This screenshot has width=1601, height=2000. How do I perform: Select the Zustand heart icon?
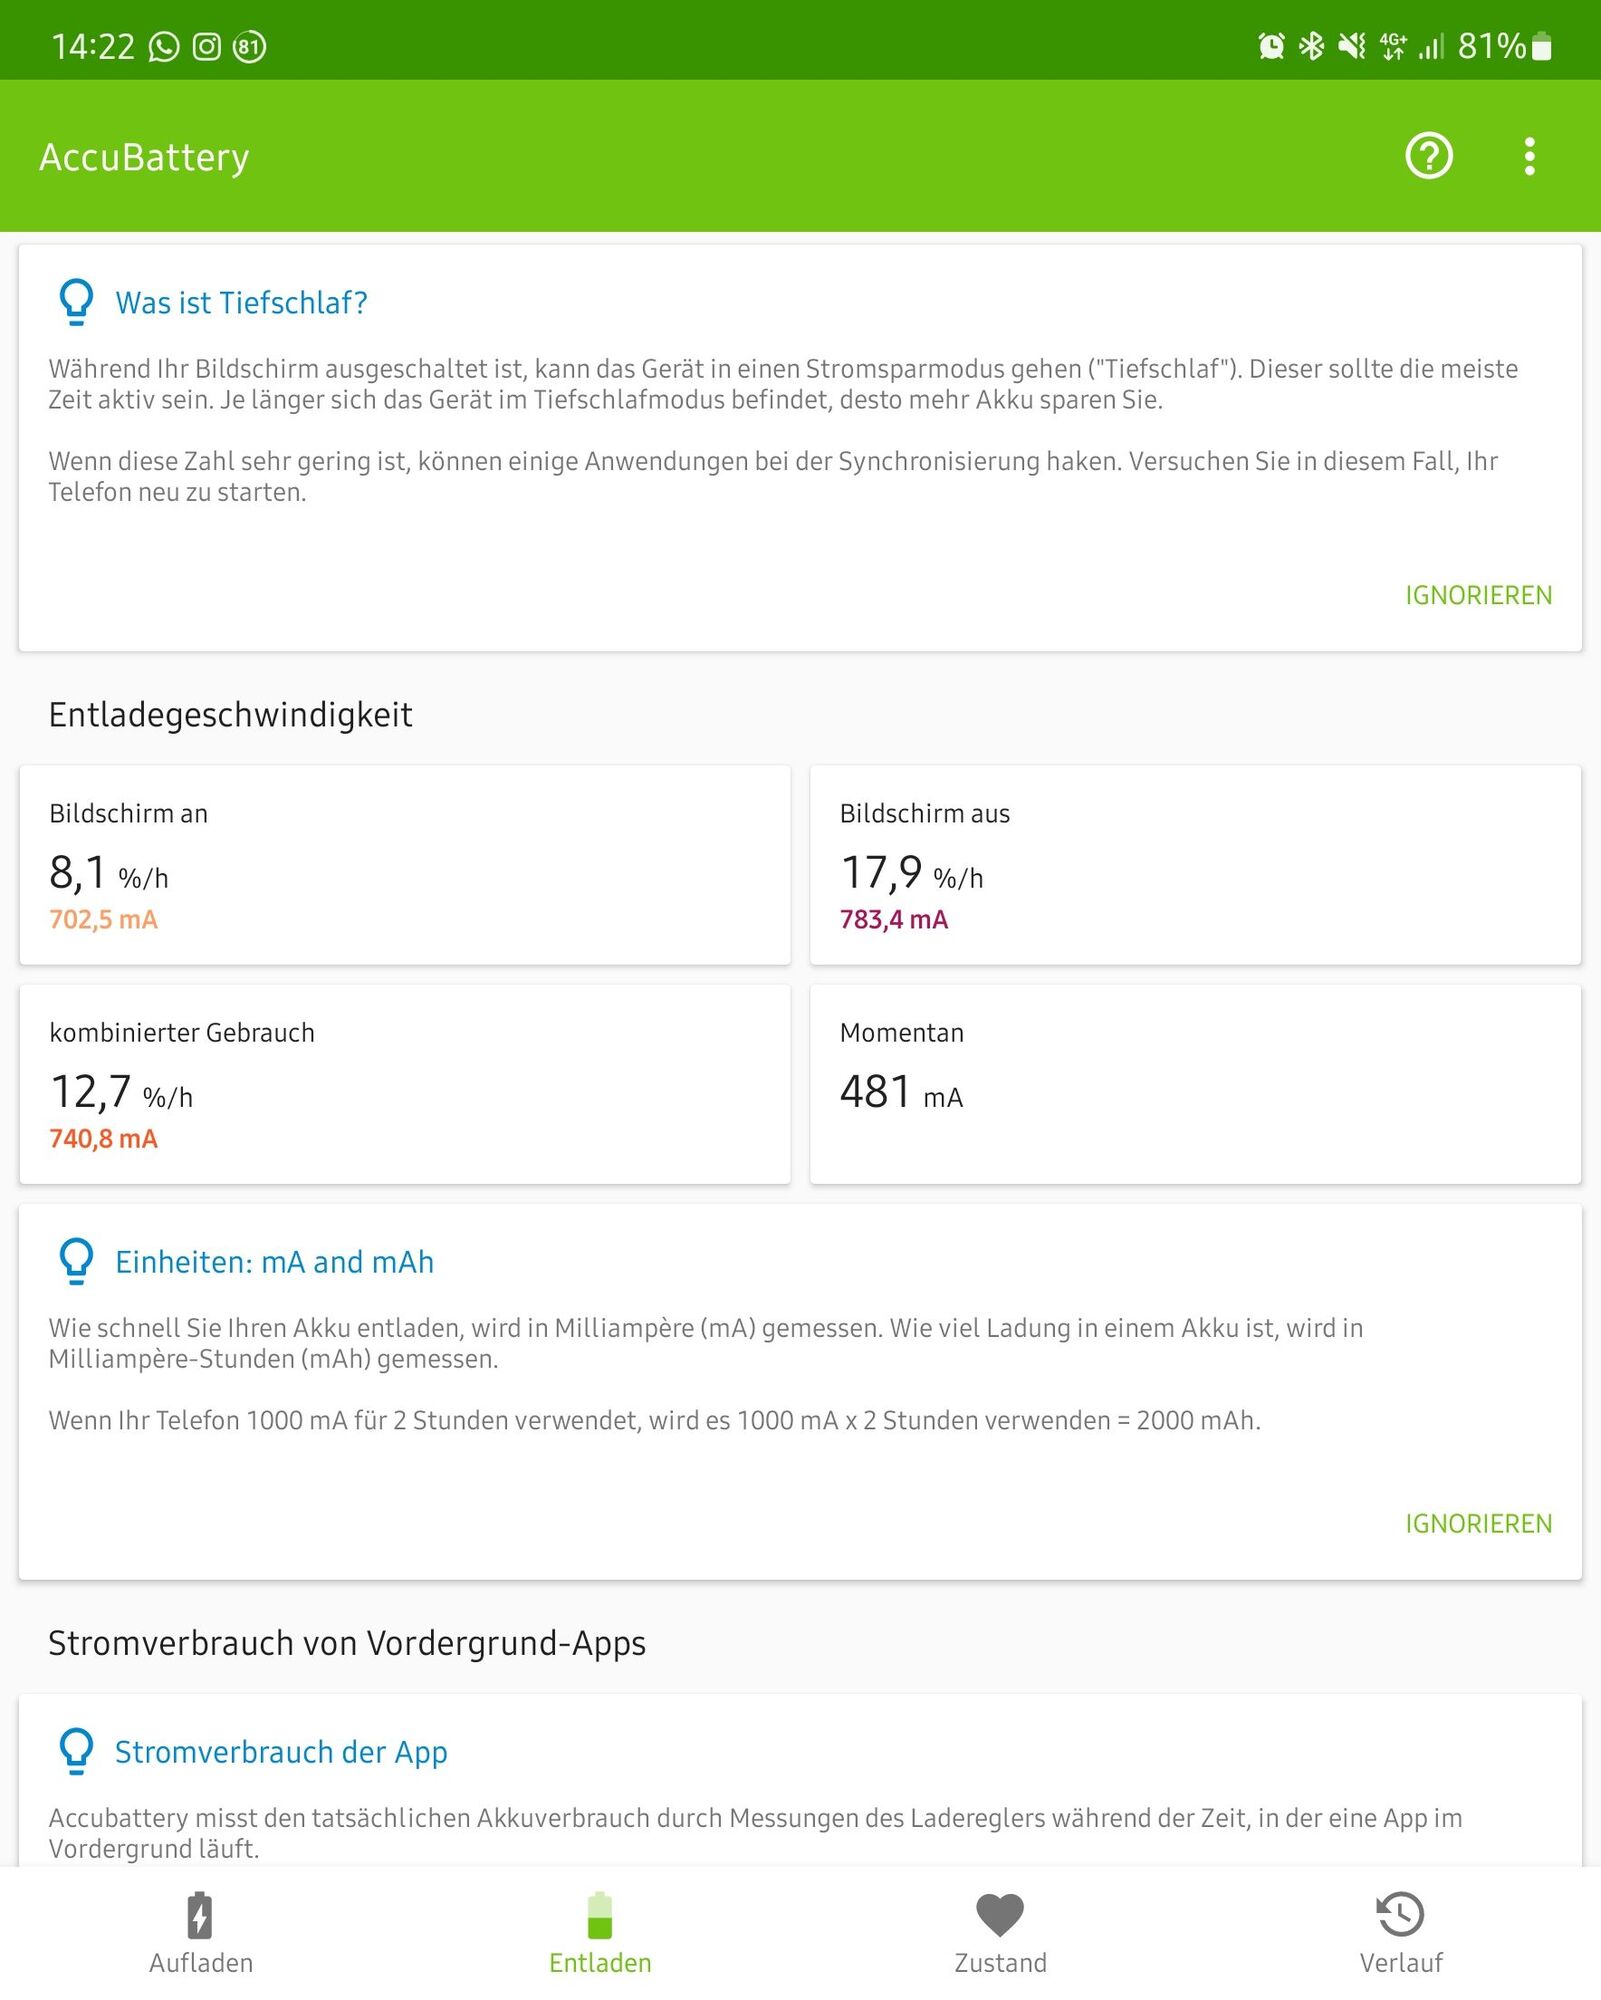tap(1000, 1915)
